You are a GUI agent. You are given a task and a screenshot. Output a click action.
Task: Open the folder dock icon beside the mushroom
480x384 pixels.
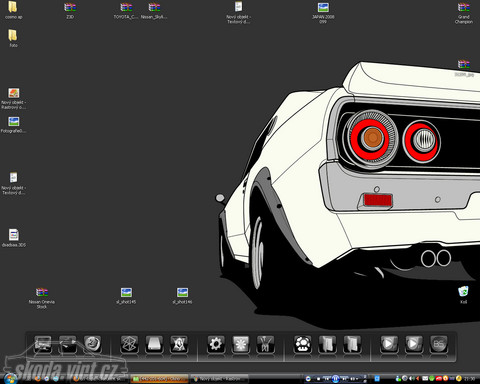click(x=327, y=344)
